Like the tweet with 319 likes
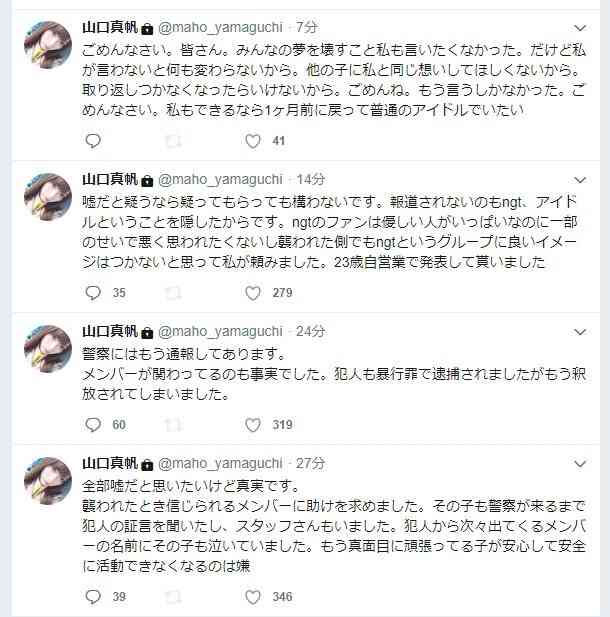 (x=253, y=425)
